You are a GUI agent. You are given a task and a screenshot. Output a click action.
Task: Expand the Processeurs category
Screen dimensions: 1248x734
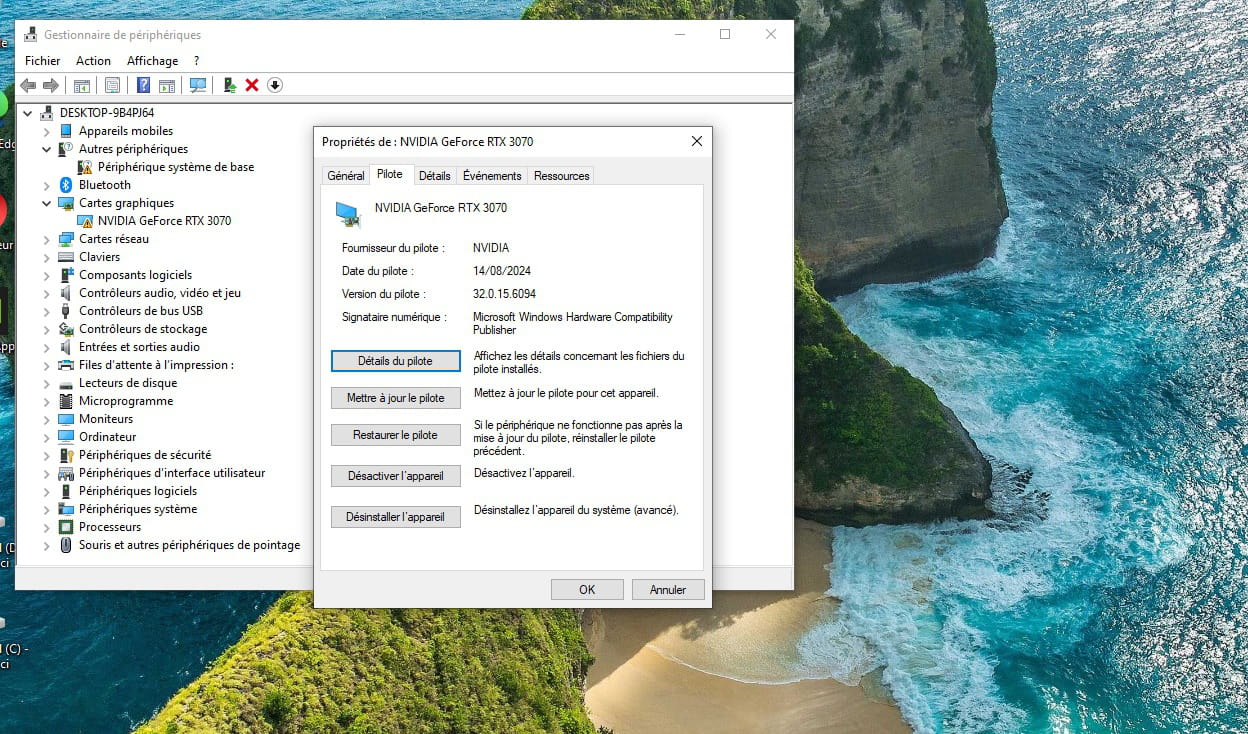[46, 527]
